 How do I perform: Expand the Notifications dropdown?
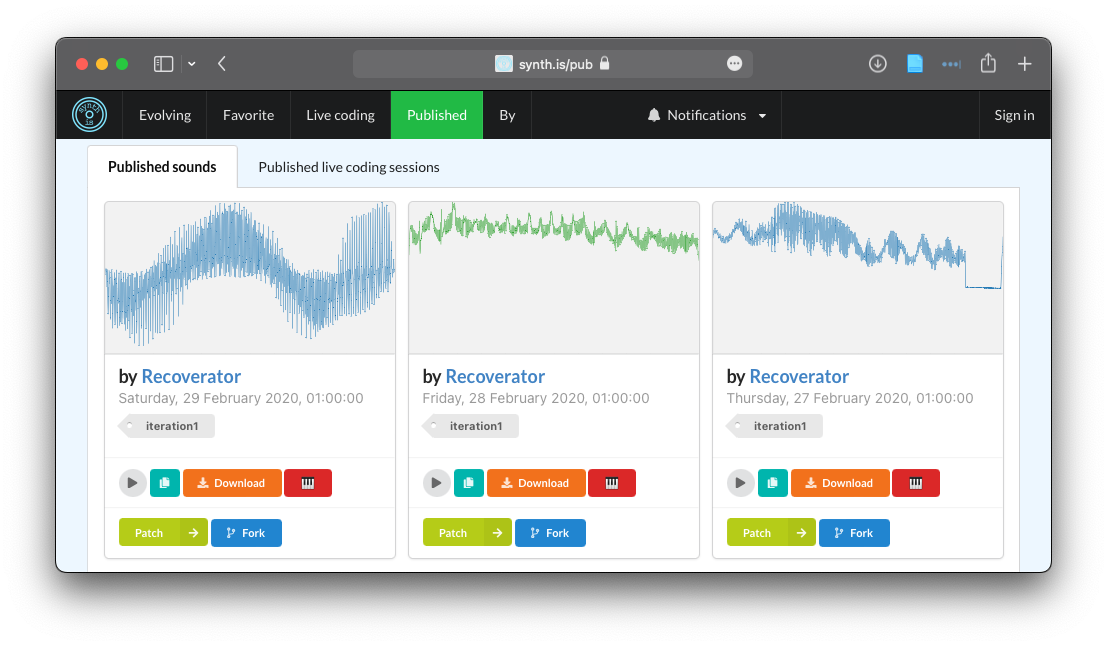[707, 115]
